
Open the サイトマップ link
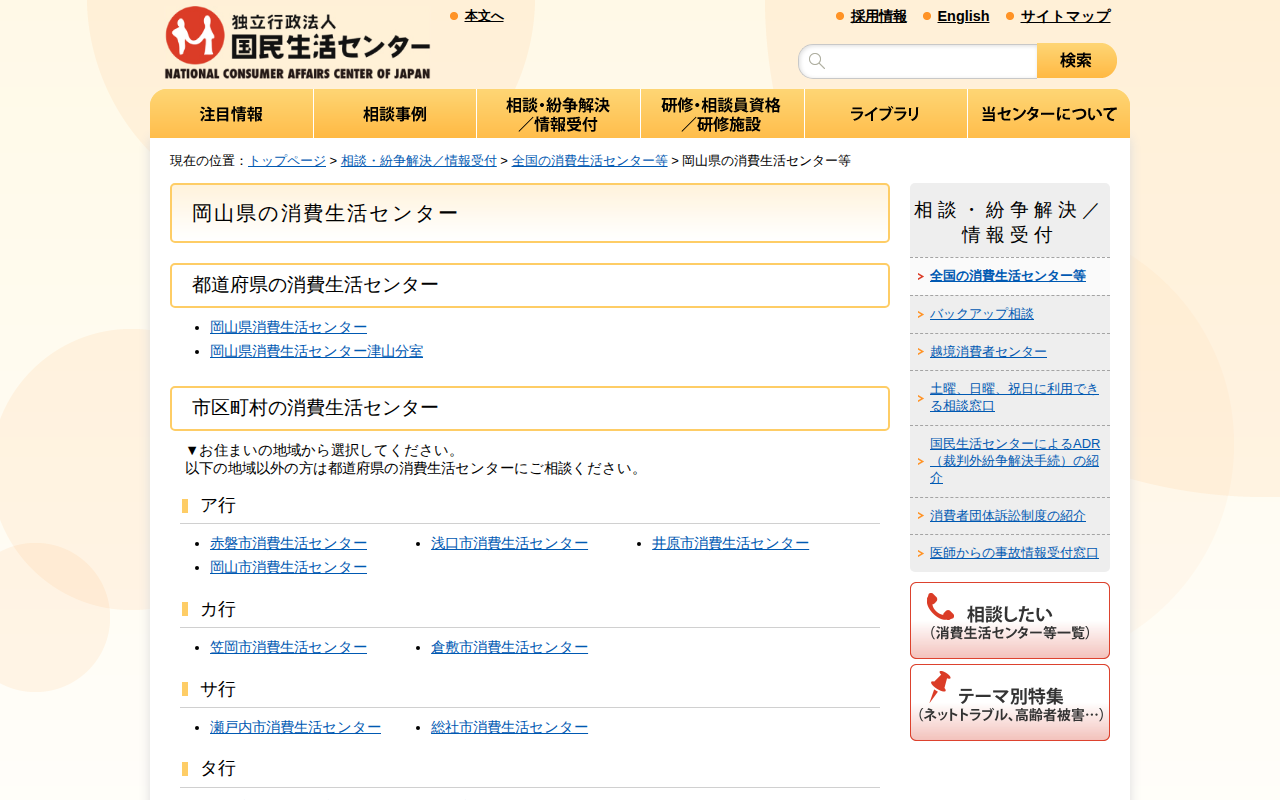1065,16
